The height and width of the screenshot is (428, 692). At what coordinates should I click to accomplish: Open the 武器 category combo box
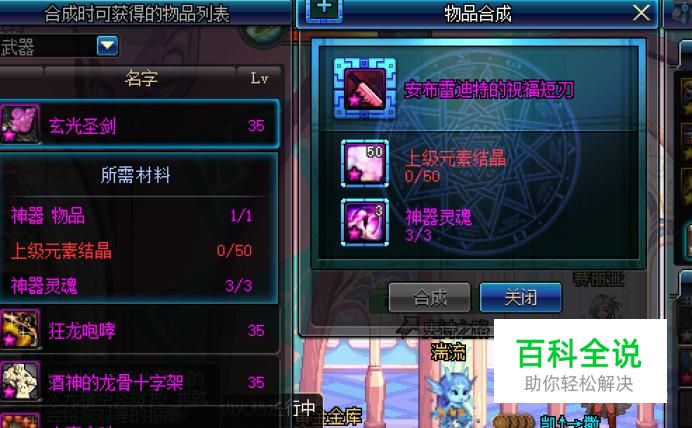tap(59, 46)
